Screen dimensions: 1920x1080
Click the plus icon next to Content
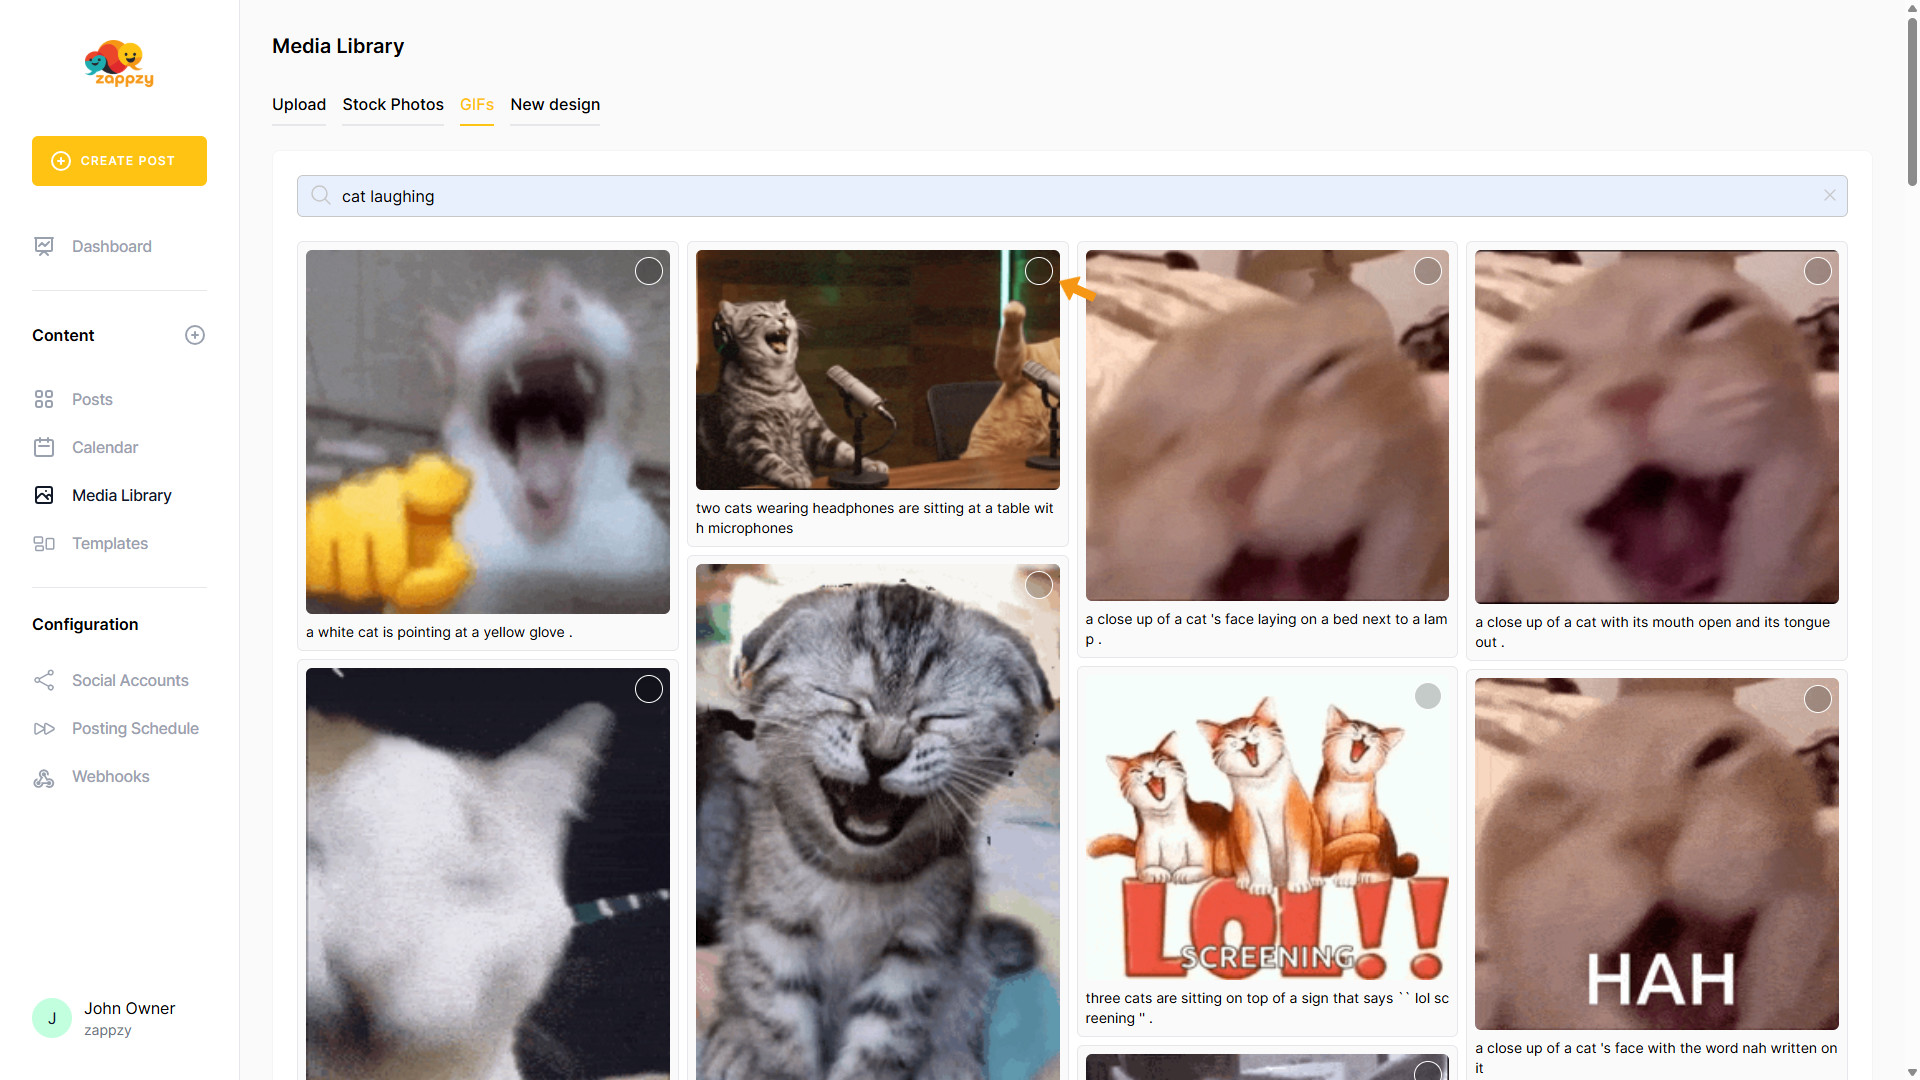coord(195,335)
